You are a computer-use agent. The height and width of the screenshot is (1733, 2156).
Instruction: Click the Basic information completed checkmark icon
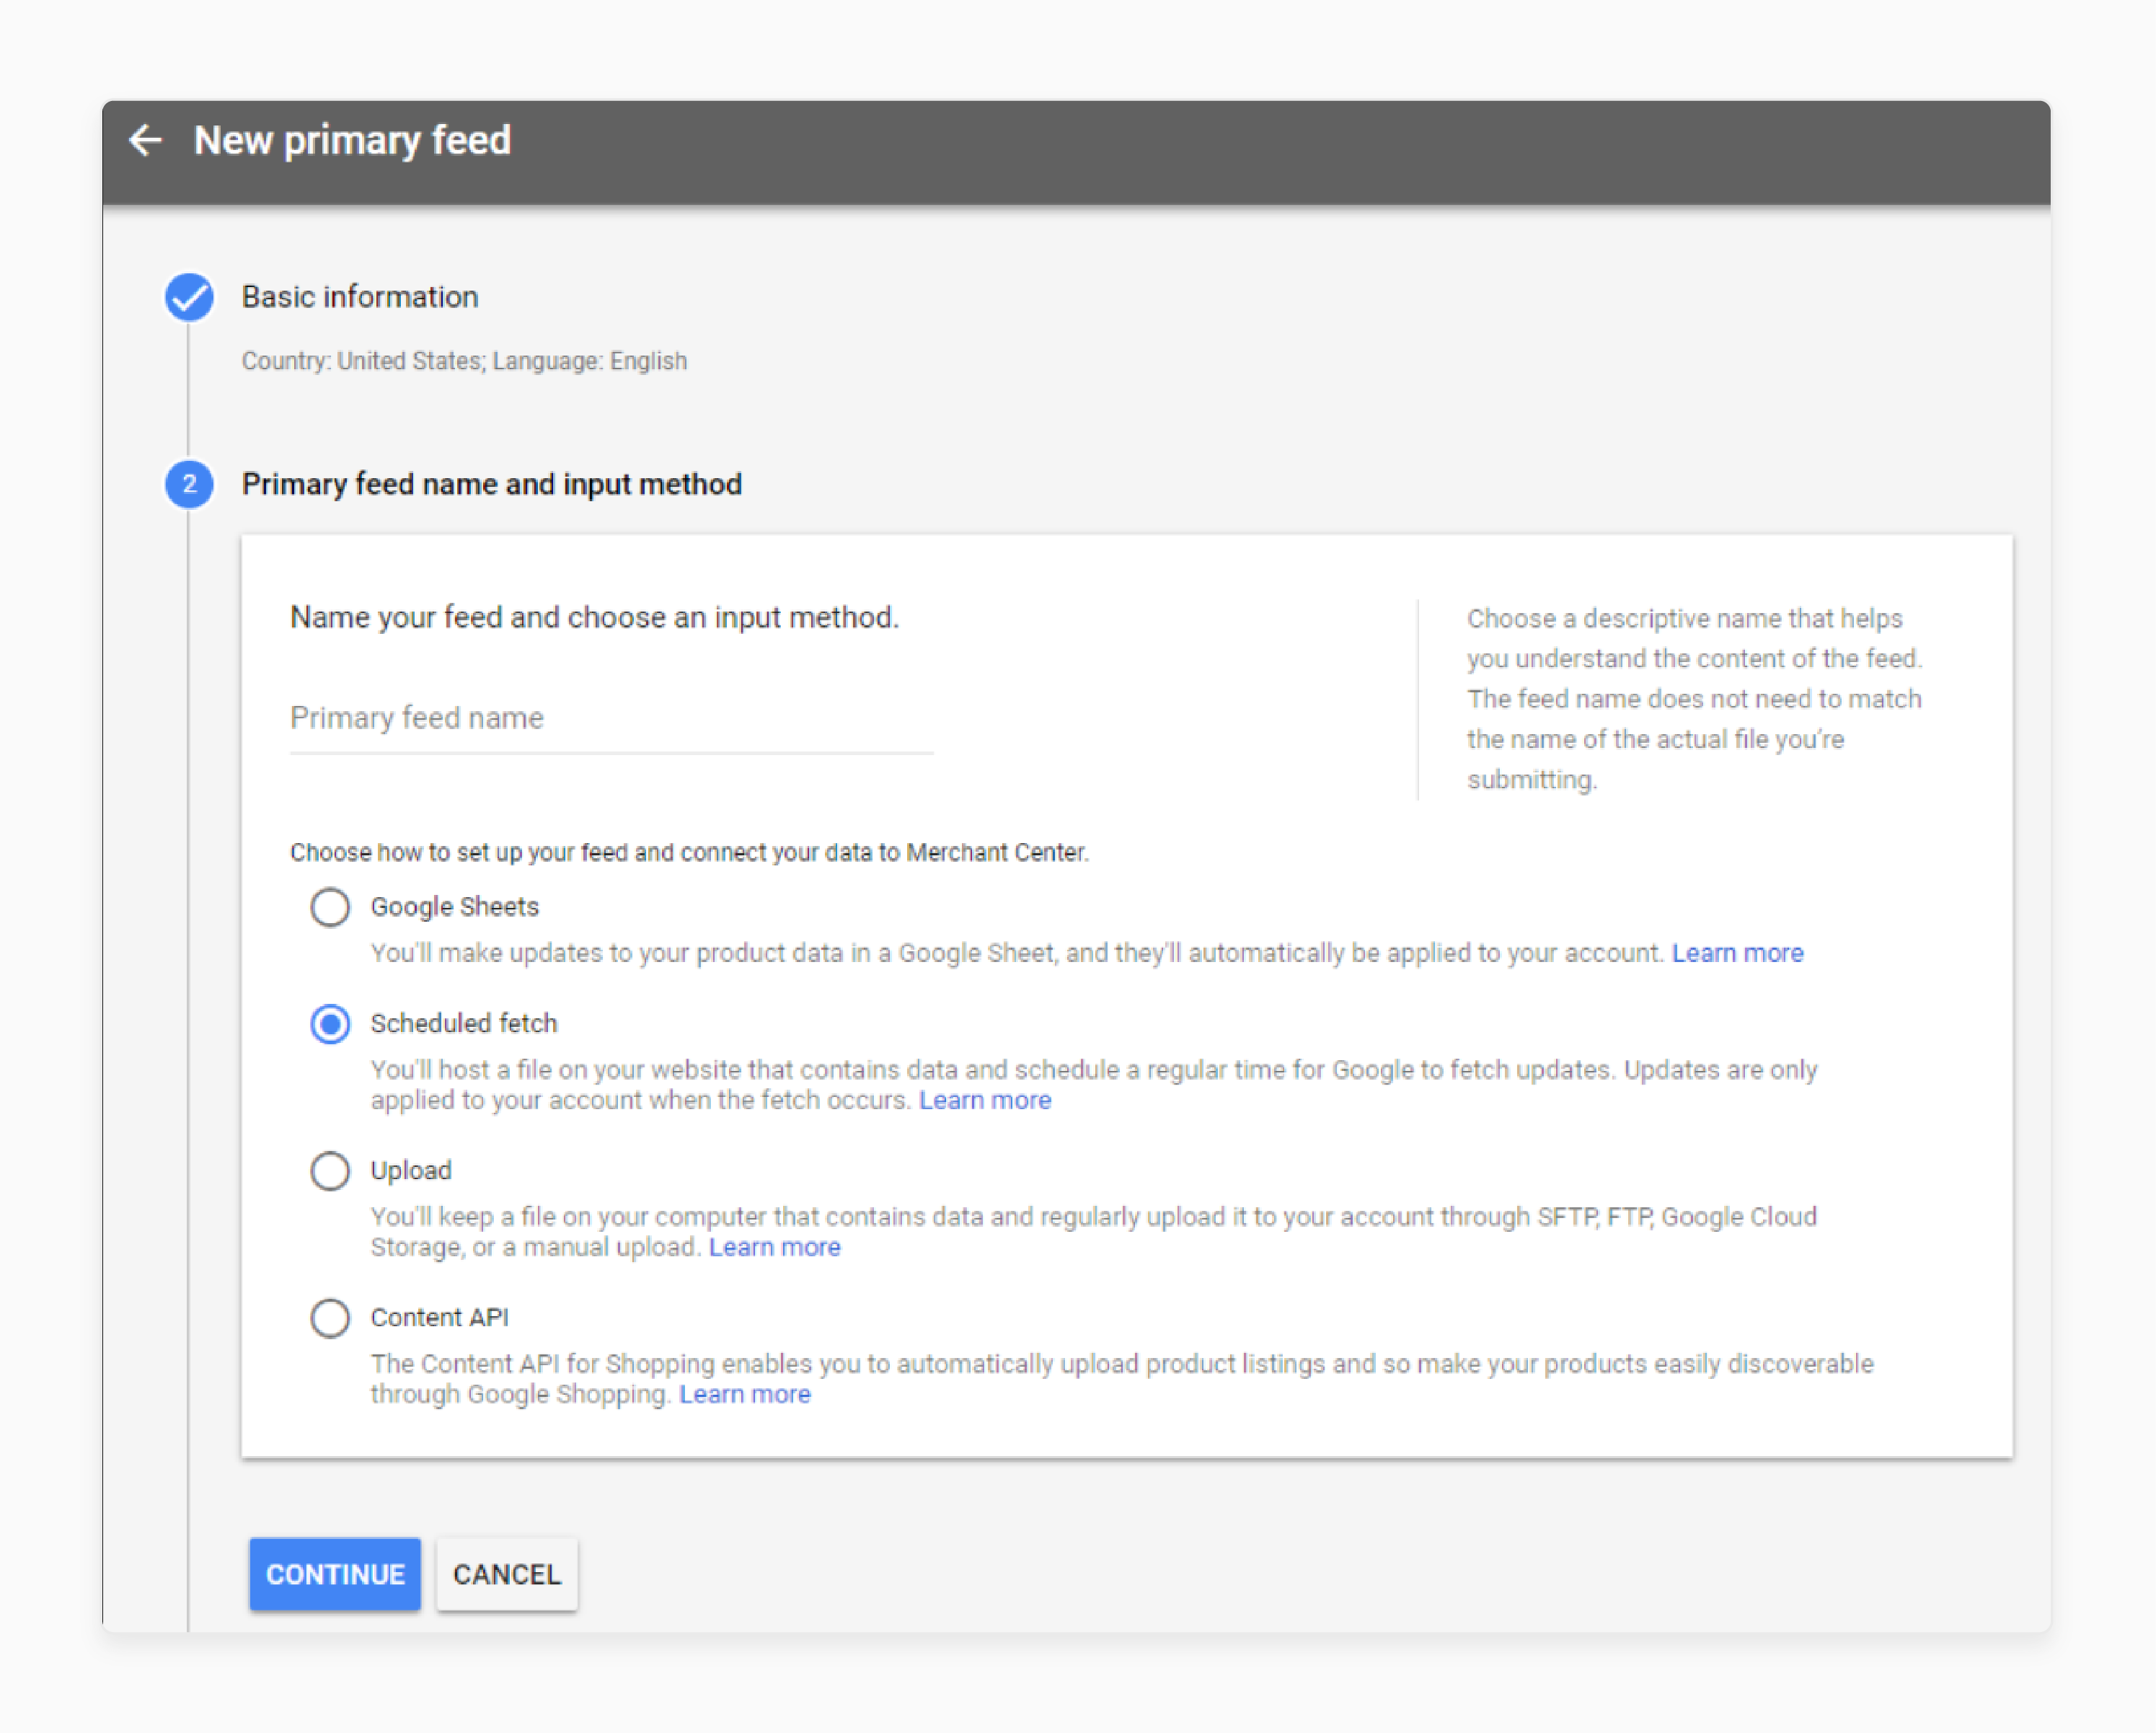pos(189,297)
